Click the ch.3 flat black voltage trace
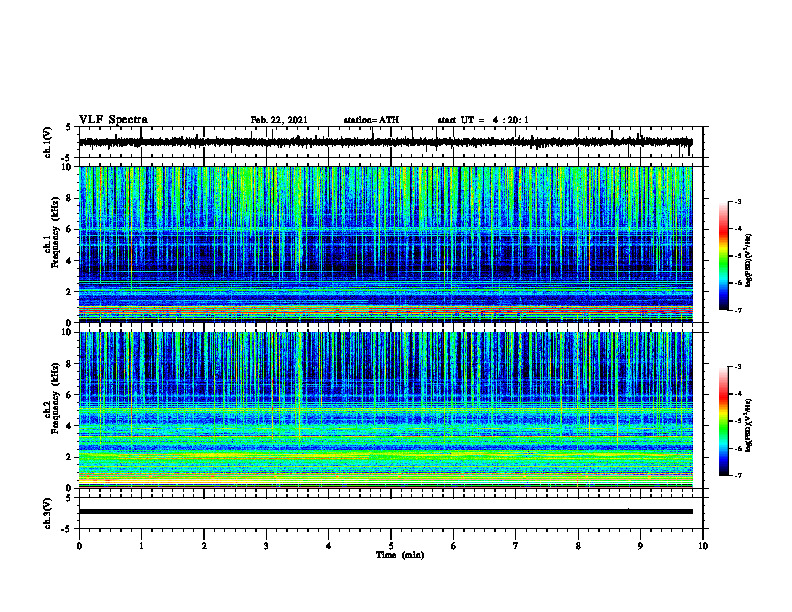 tap(385, 512)
